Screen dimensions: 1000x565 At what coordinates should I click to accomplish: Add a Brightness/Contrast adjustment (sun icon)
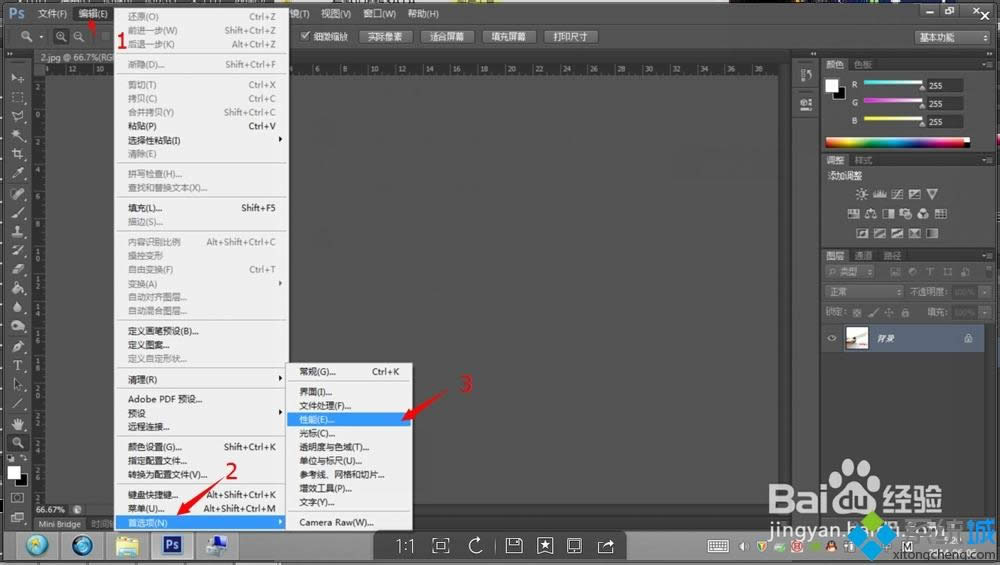(862, 194)
